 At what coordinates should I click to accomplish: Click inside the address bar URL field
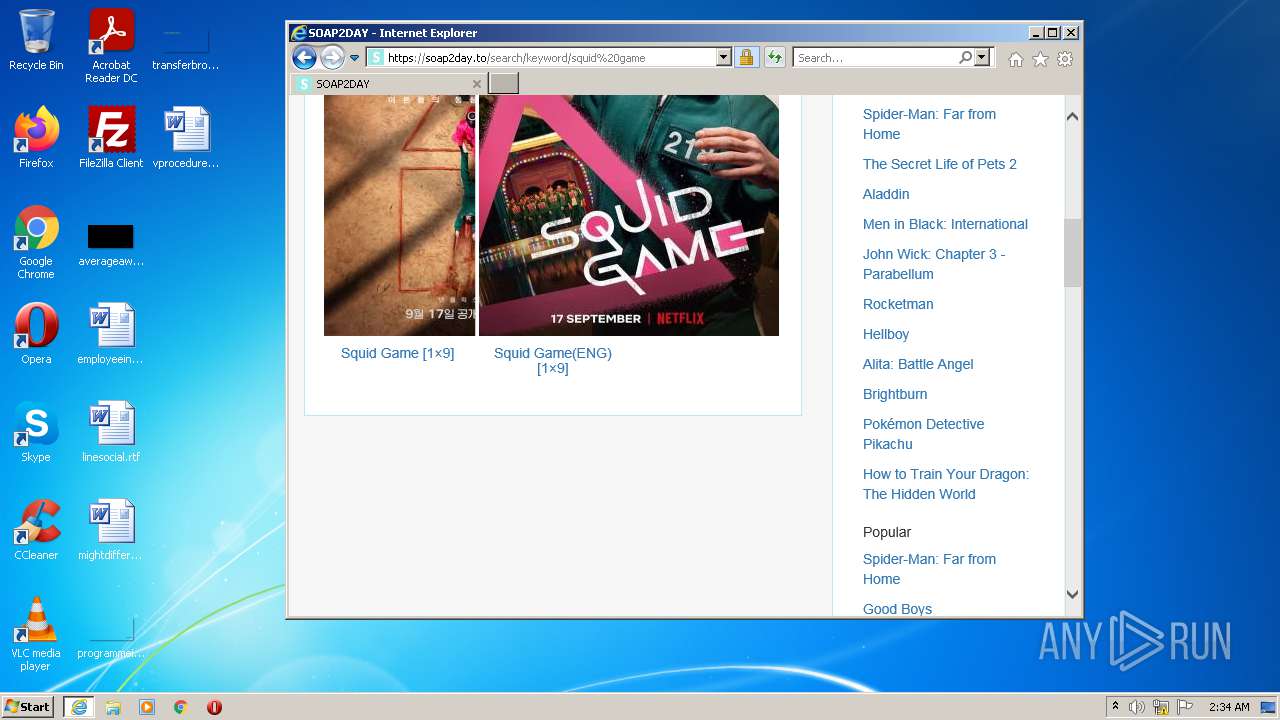[550, 58]
